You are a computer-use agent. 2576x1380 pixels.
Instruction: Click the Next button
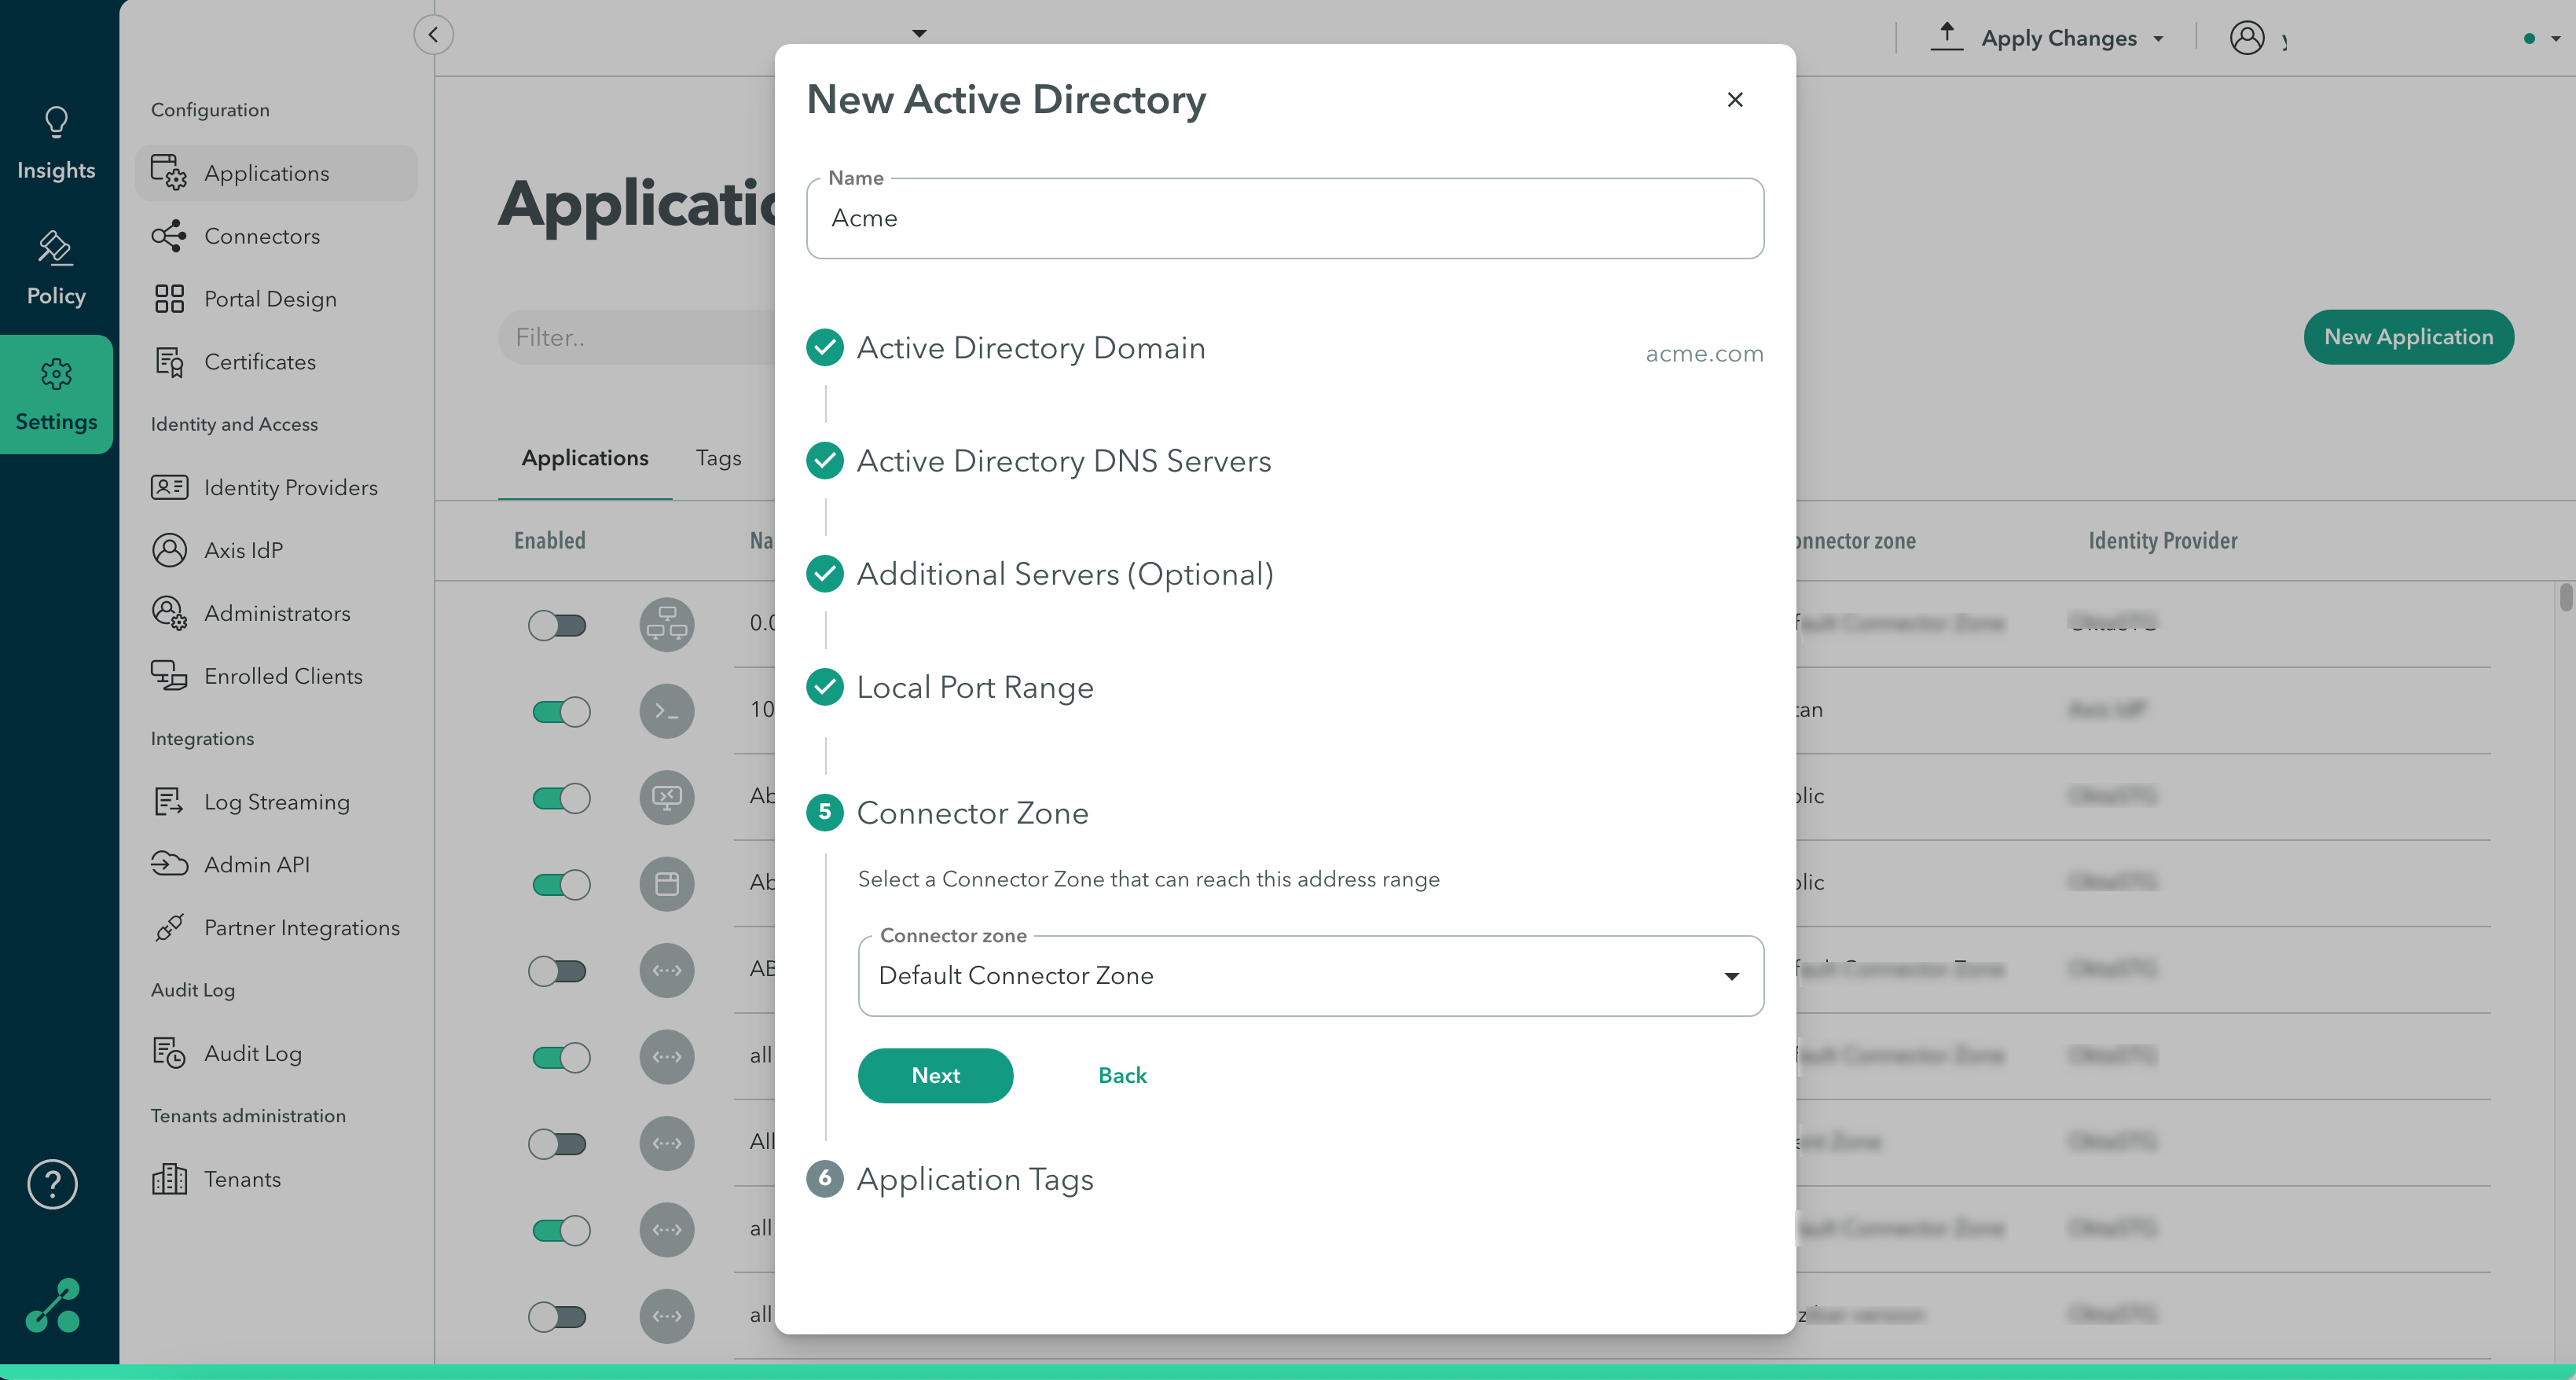tap(935, 1075)
